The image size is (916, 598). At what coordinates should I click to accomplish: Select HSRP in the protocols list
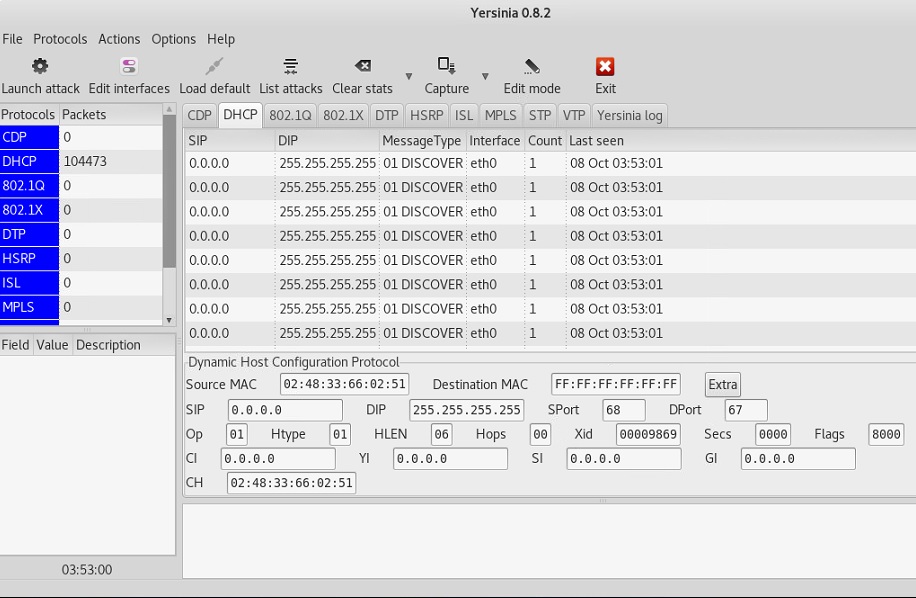click(20, 258)
